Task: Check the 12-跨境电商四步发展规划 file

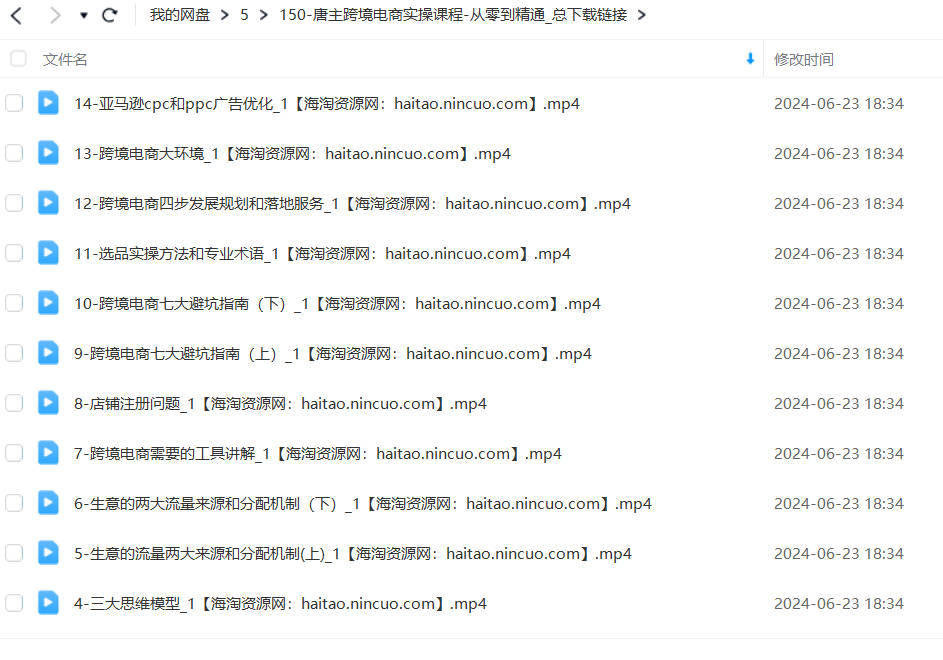Action: pos(14,203)
